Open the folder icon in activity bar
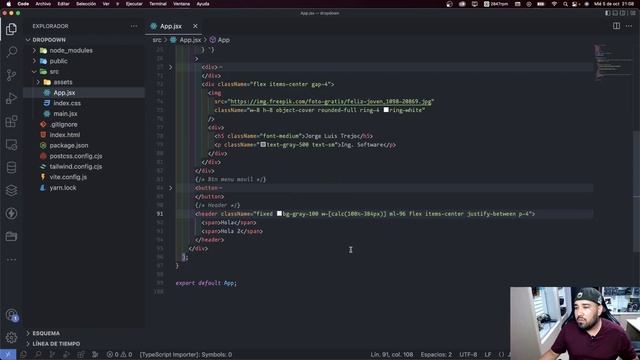The height and width of the screenshot is (360, 640). [x=11, y=236]
